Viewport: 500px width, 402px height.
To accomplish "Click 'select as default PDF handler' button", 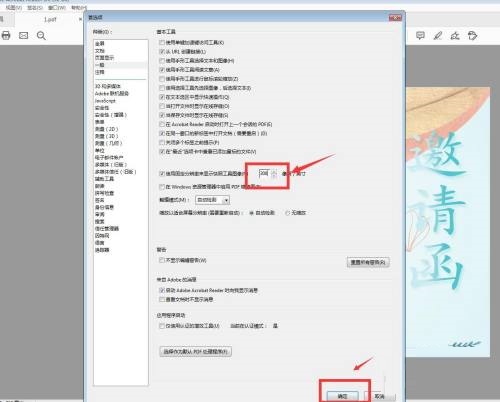I will click(195, 351).
